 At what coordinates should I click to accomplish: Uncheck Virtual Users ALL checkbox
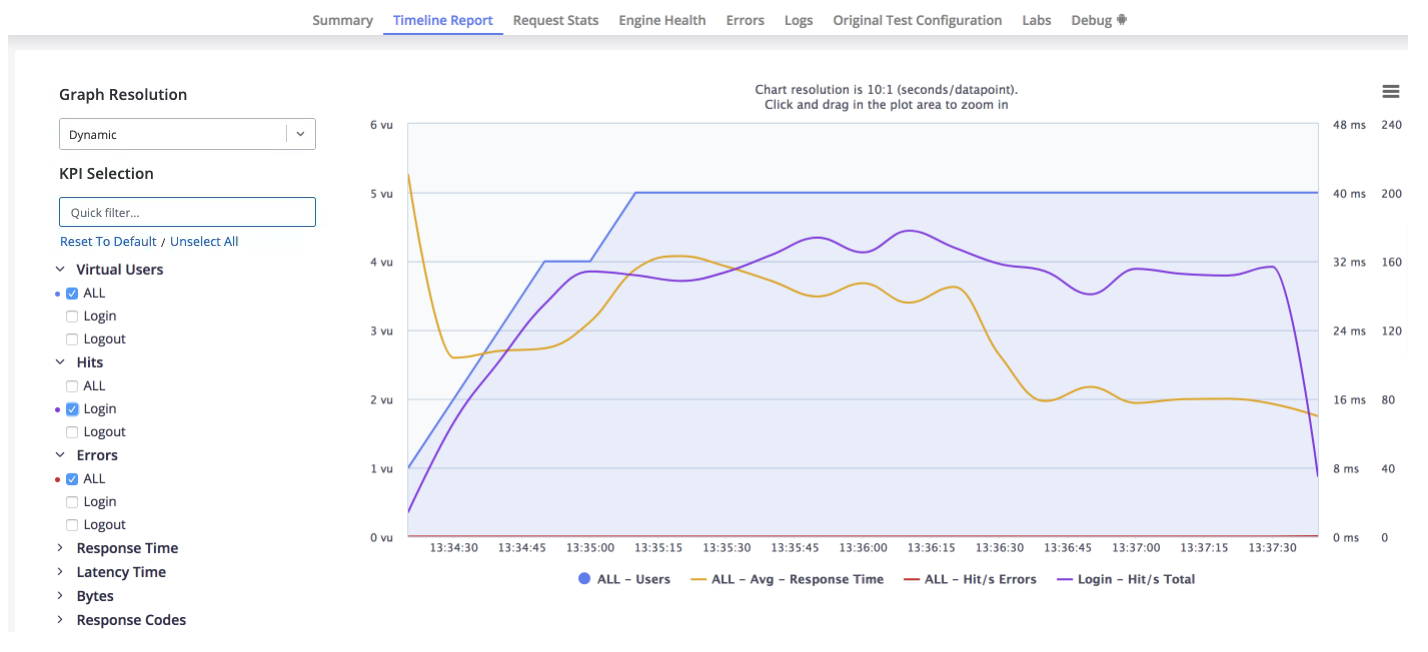click(x=72, y=293)
